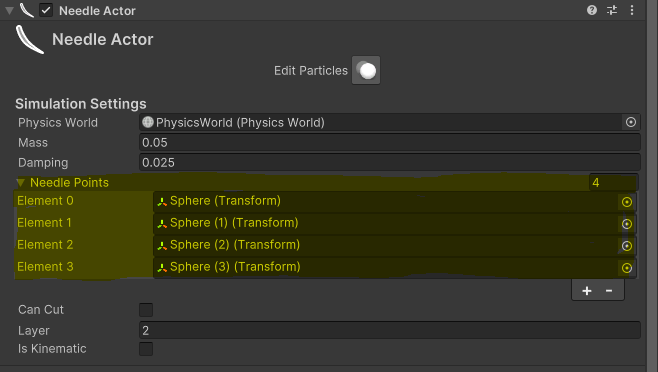Image resolution: width=658 pixels, height=372 pixels.
Task: Edit the Needle Points array size field
Action: pos(614,183)
